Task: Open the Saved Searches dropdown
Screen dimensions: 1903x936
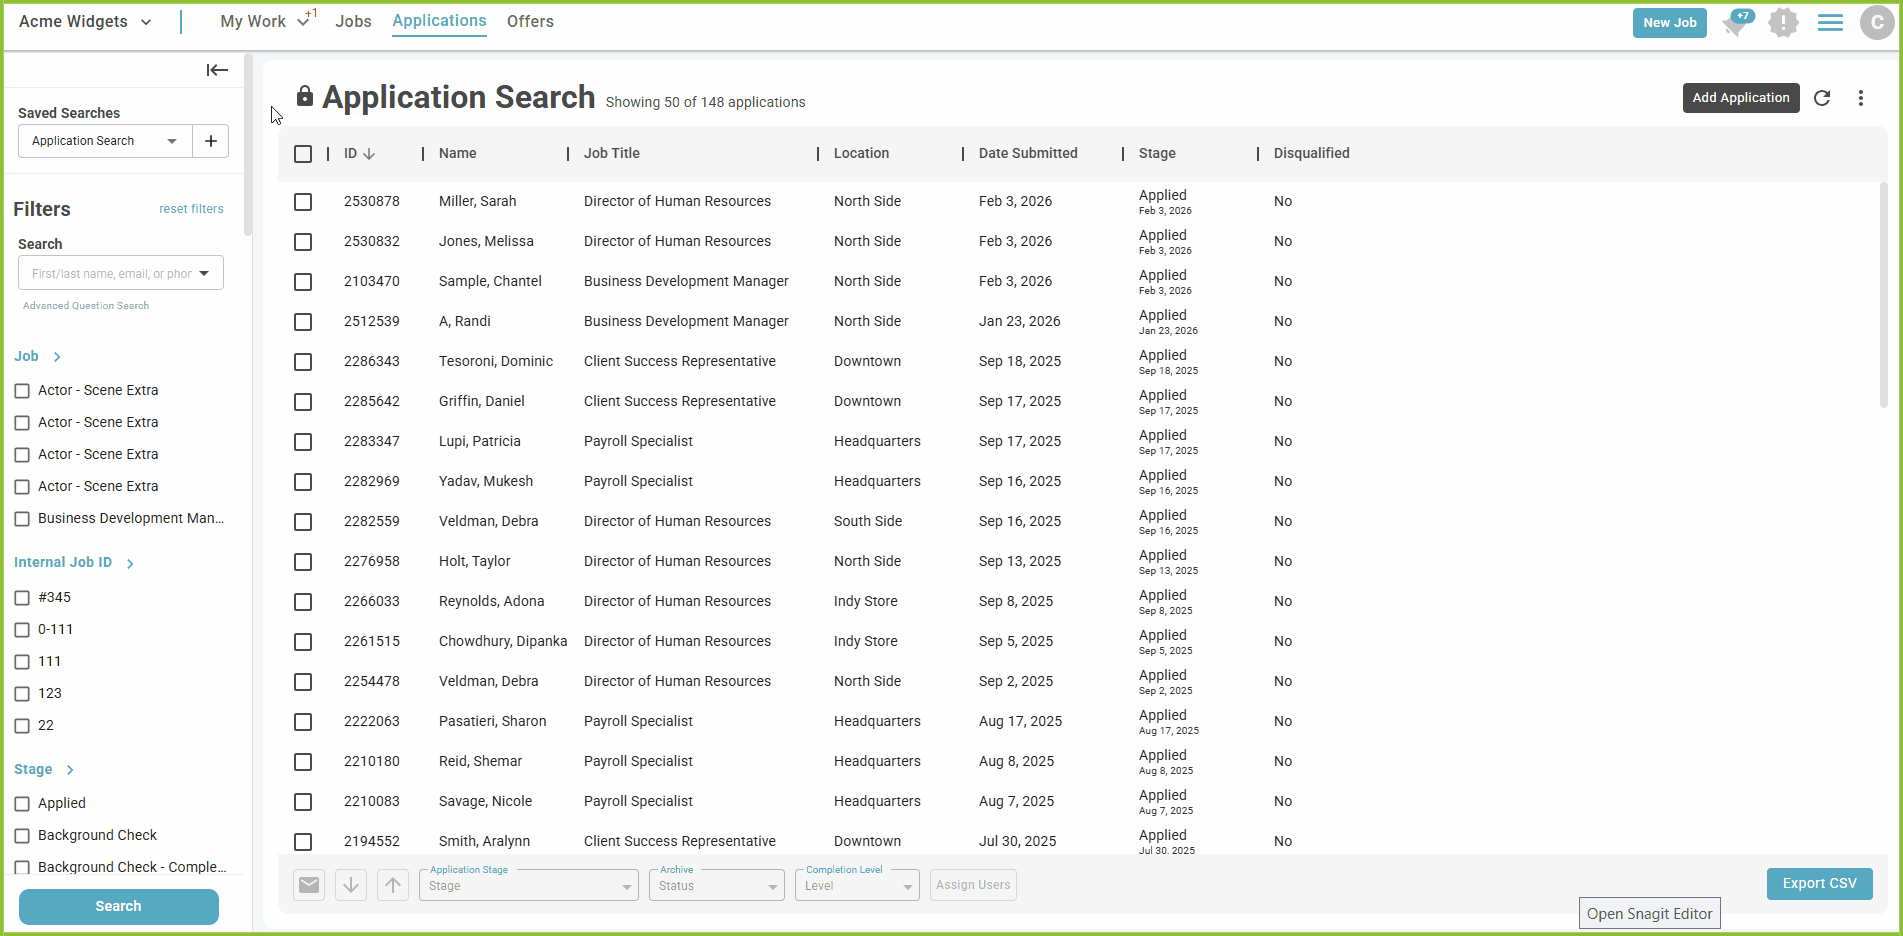Action: [x=105, y=141]
